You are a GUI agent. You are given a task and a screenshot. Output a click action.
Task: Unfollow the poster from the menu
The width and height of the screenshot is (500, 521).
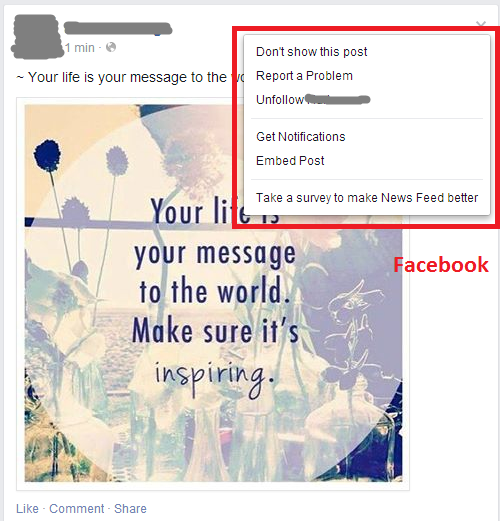313,100
